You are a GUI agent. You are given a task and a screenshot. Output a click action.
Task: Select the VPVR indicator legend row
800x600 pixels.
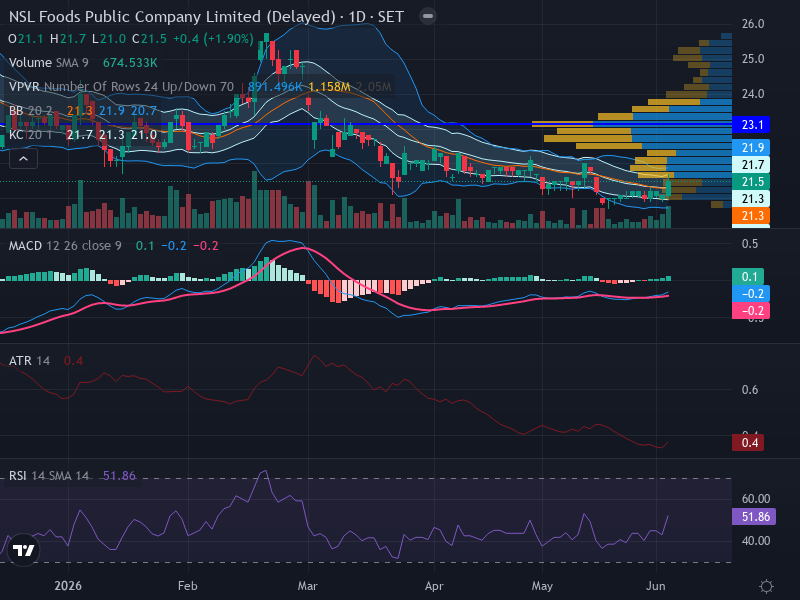click(200, 87)
